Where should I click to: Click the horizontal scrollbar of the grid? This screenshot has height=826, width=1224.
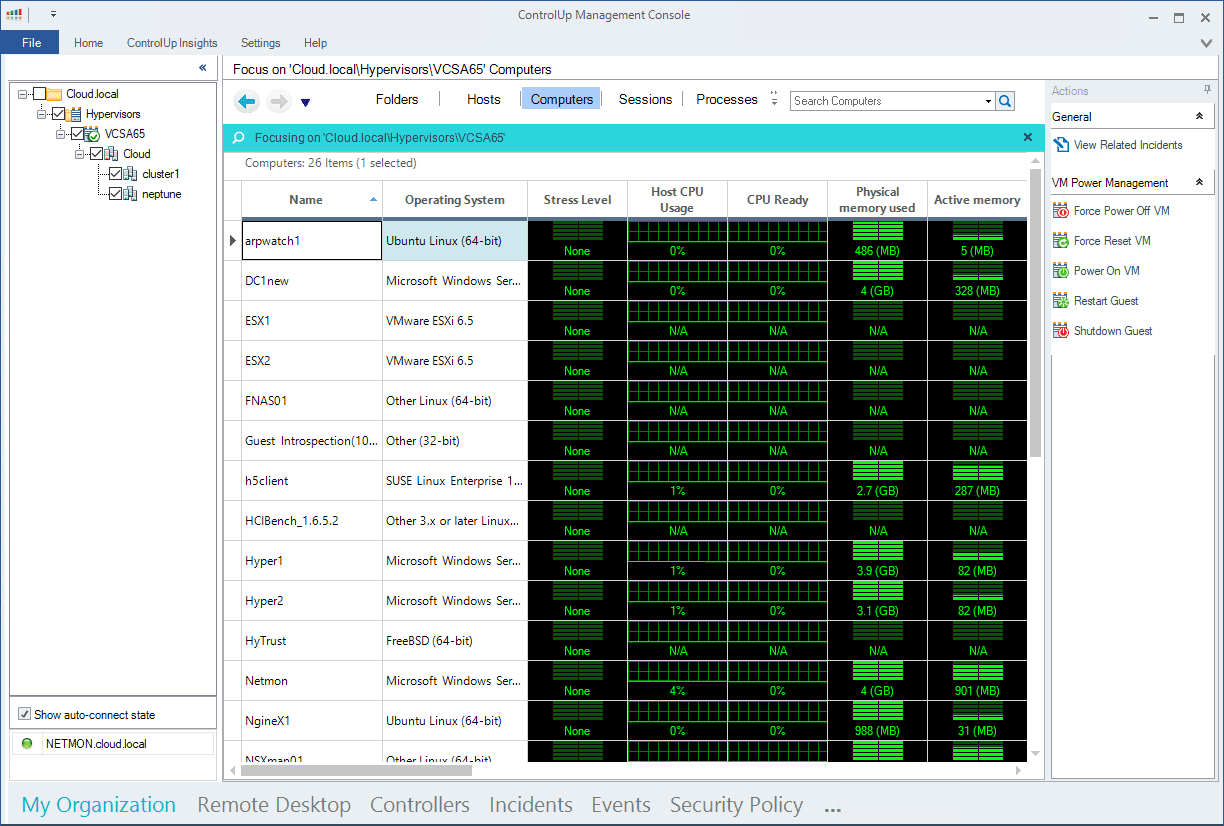tap(357, 771)
